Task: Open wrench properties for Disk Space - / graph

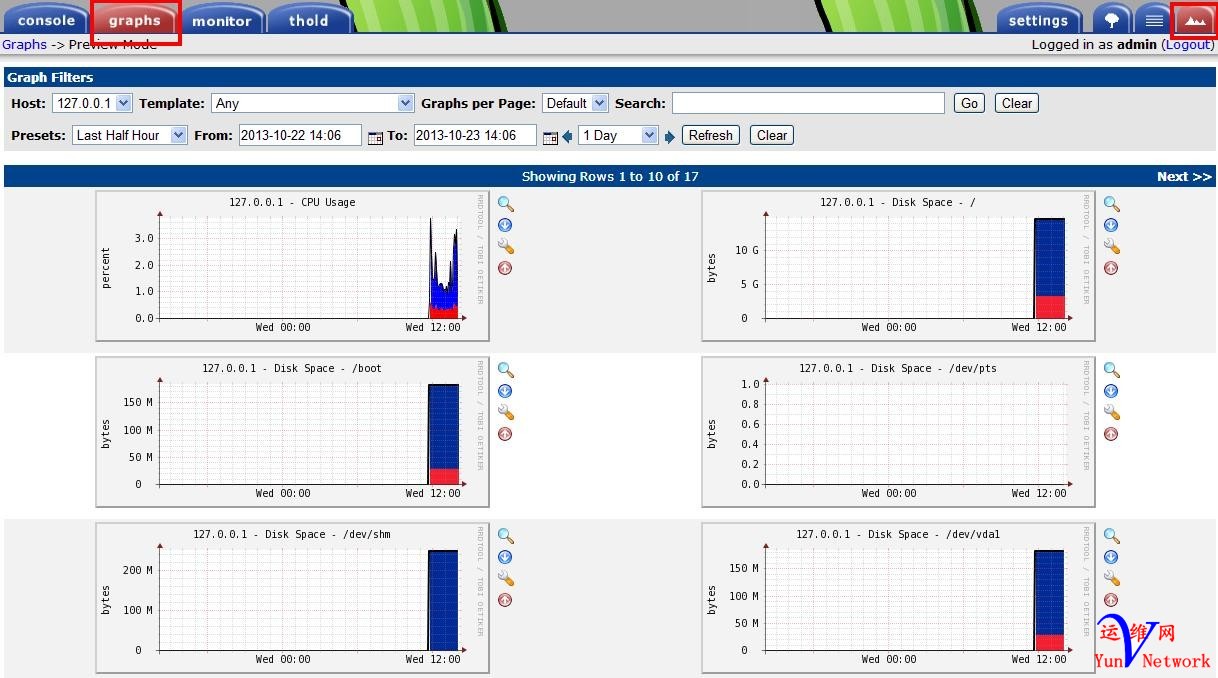Action: point(1112,247)
